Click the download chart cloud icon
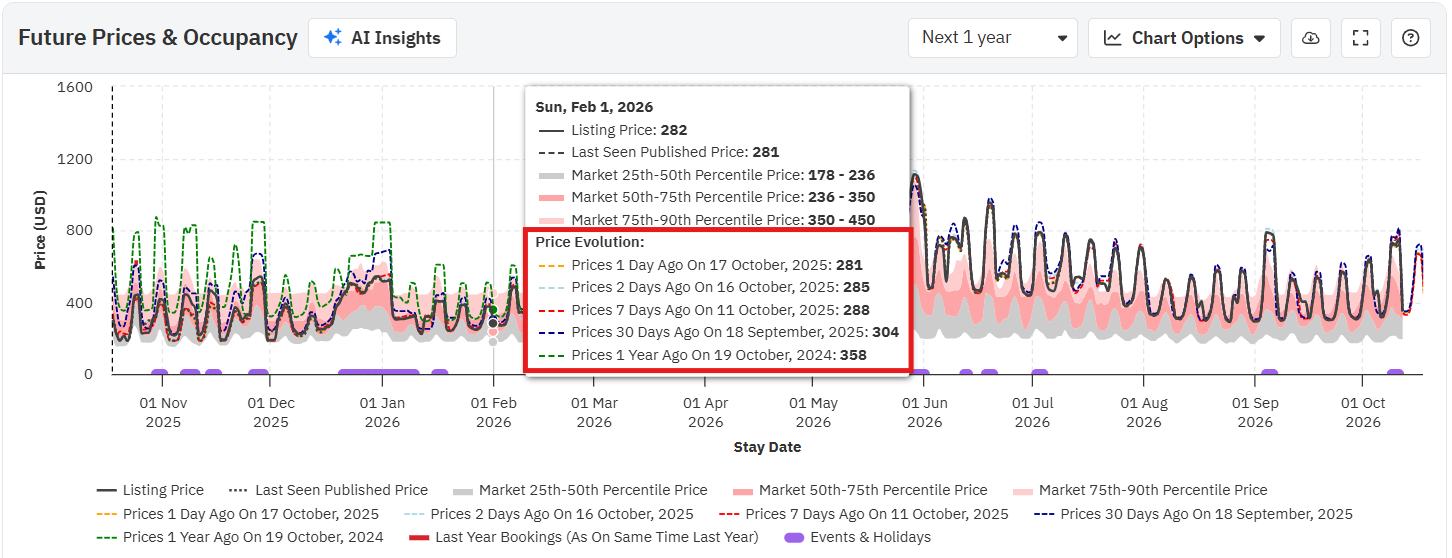This screenshot has width=1452, height=558. pyautogui.click(x=1310, y=38)
